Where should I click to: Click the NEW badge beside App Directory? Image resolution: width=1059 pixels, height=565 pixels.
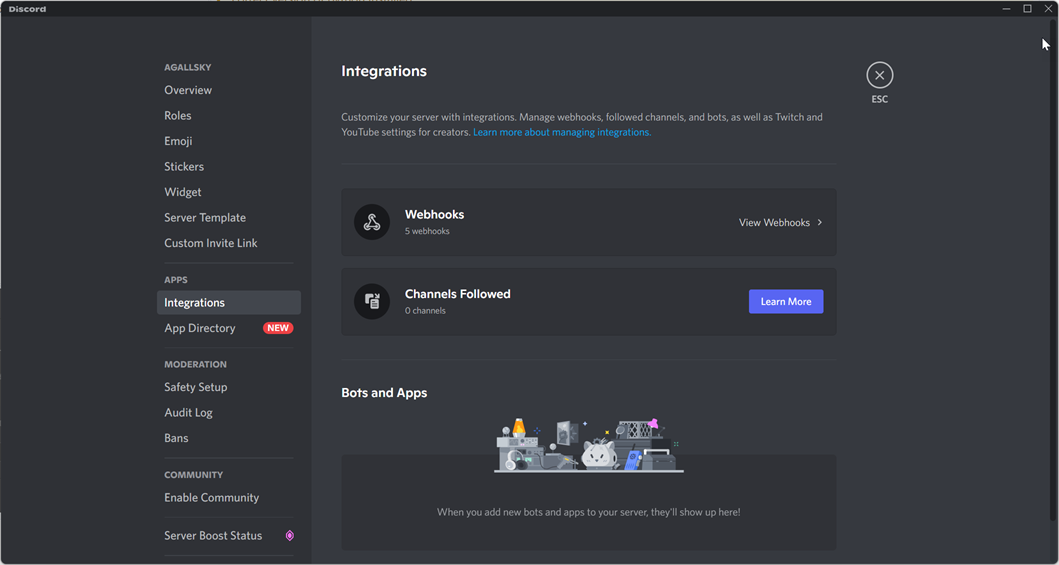[277, 328]
